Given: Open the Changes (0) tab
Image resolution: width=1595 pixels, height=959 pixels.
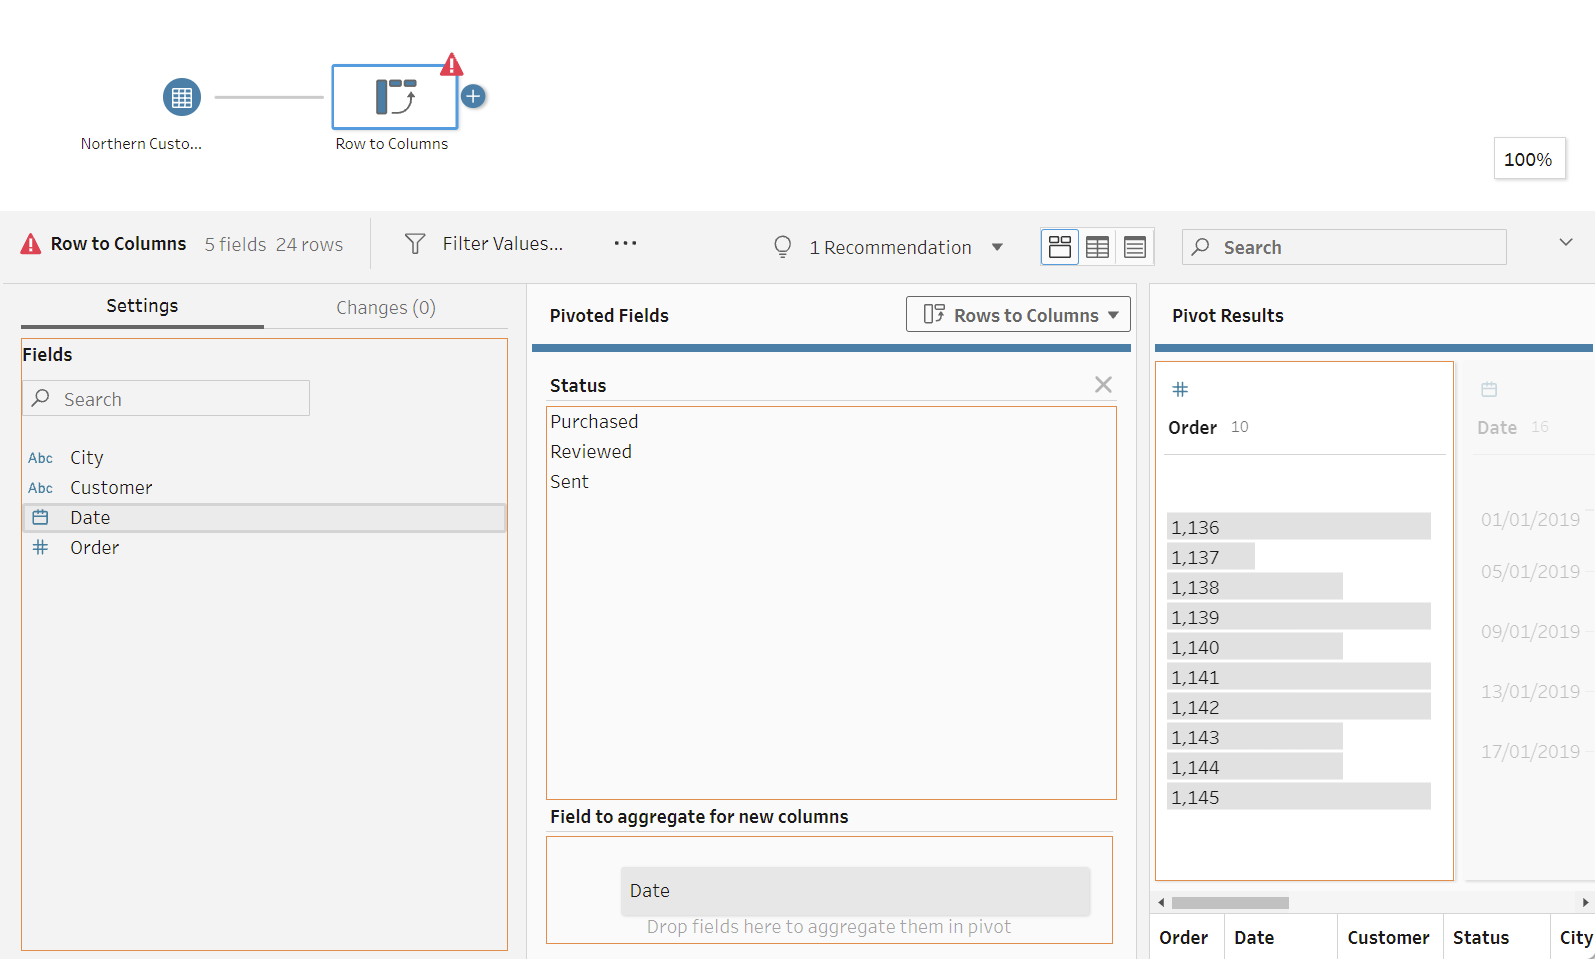Looking at the screenshot, I should pyautogui.click(x=386, y=307).
